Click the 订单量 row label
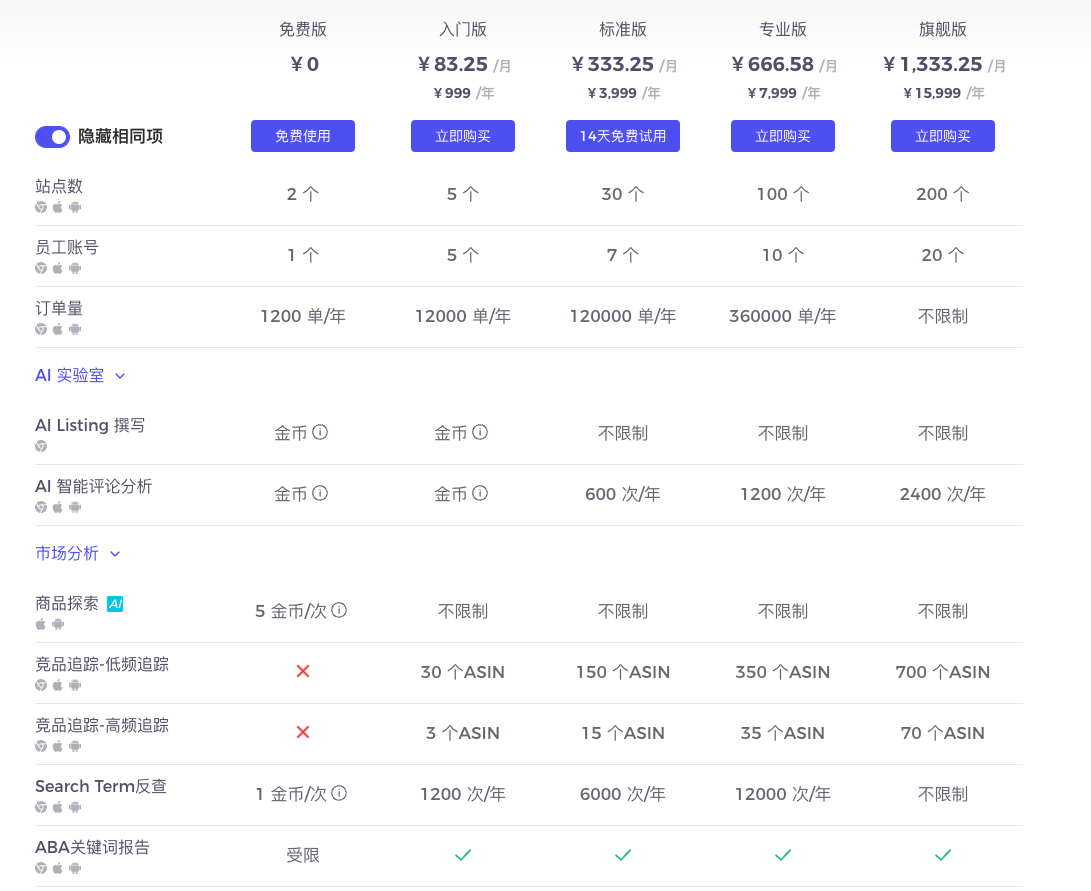1091x891 pixels. tap(59, 308)
